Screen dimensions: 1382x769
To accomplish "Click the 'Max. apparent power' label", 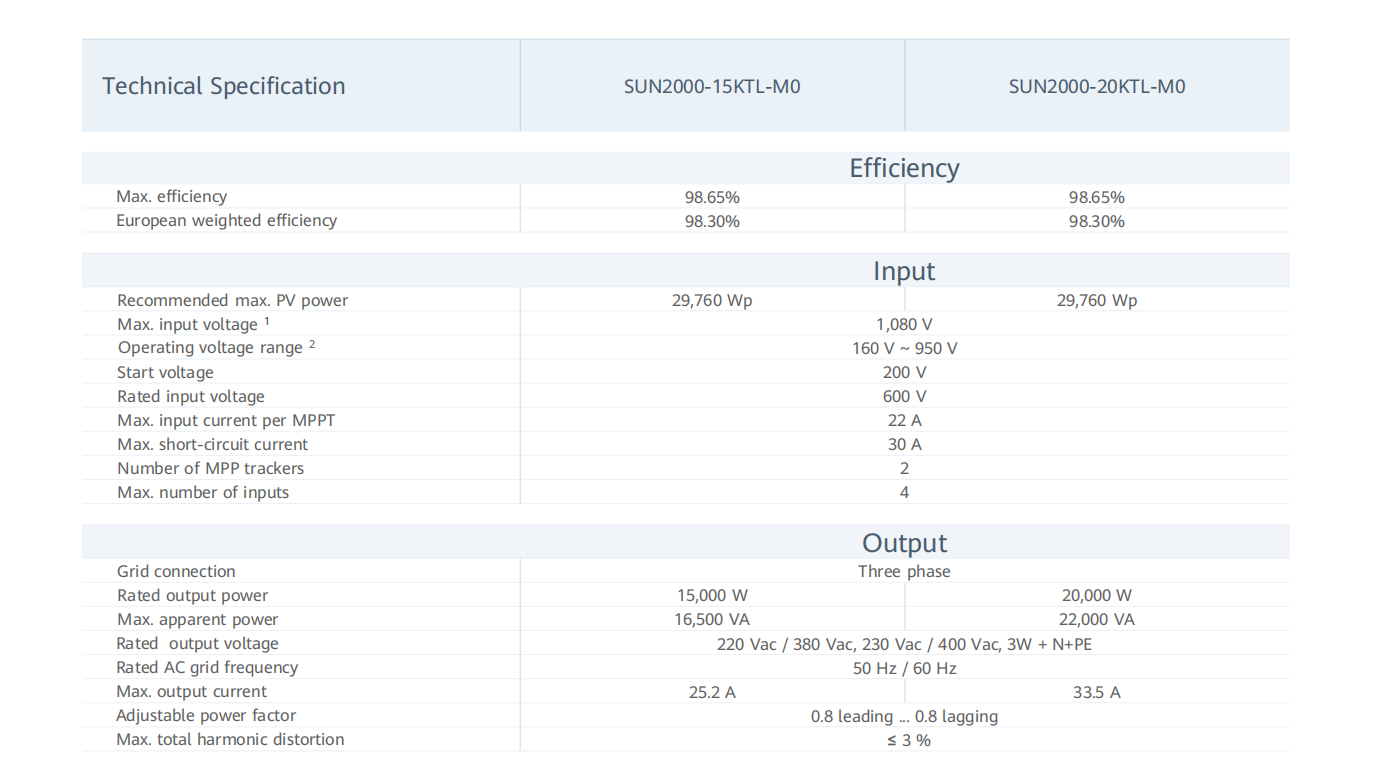I will (197, 620).
